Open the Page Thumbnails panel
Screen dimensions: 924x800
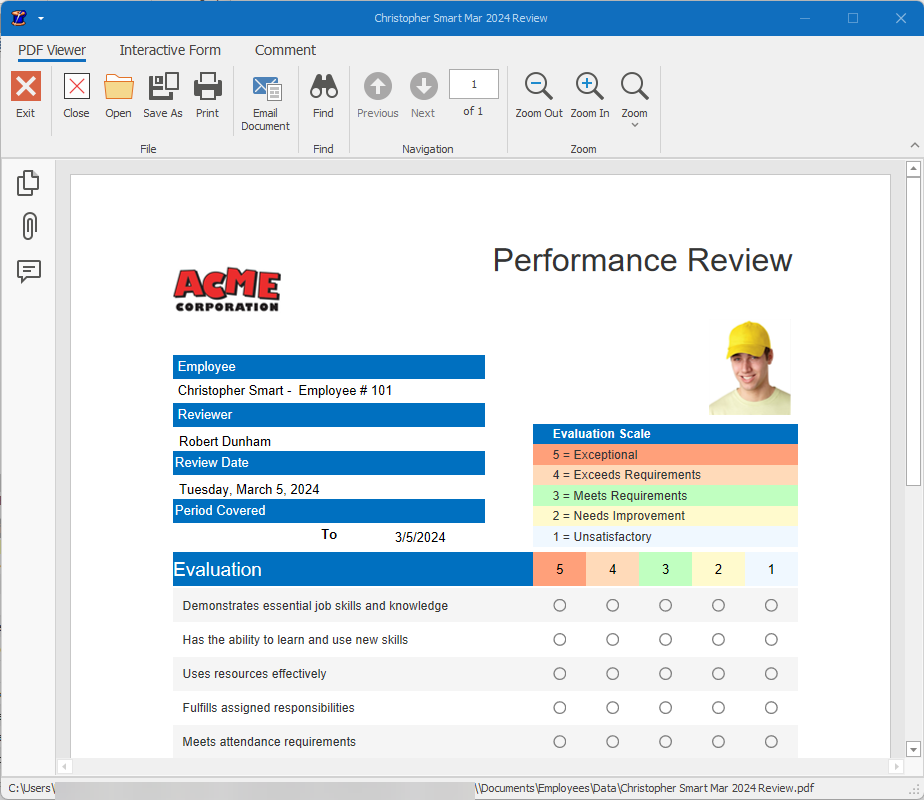[27, 182]
